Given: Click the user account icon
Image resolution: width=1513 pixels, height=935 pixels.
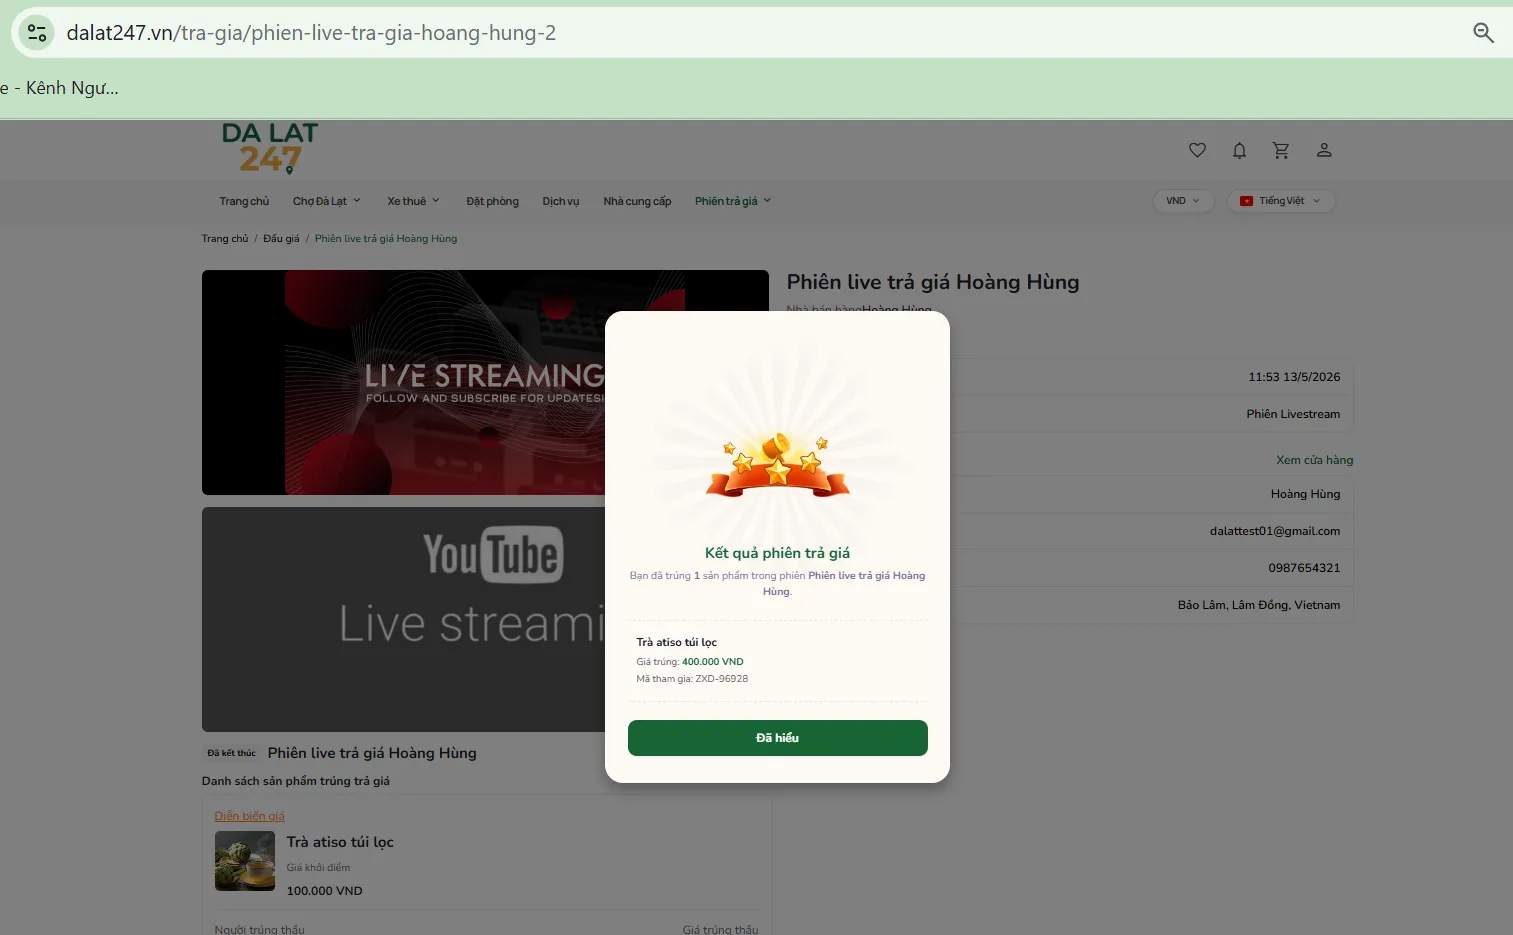Looking at the screenshot, I should click(x=1324, y=150).
